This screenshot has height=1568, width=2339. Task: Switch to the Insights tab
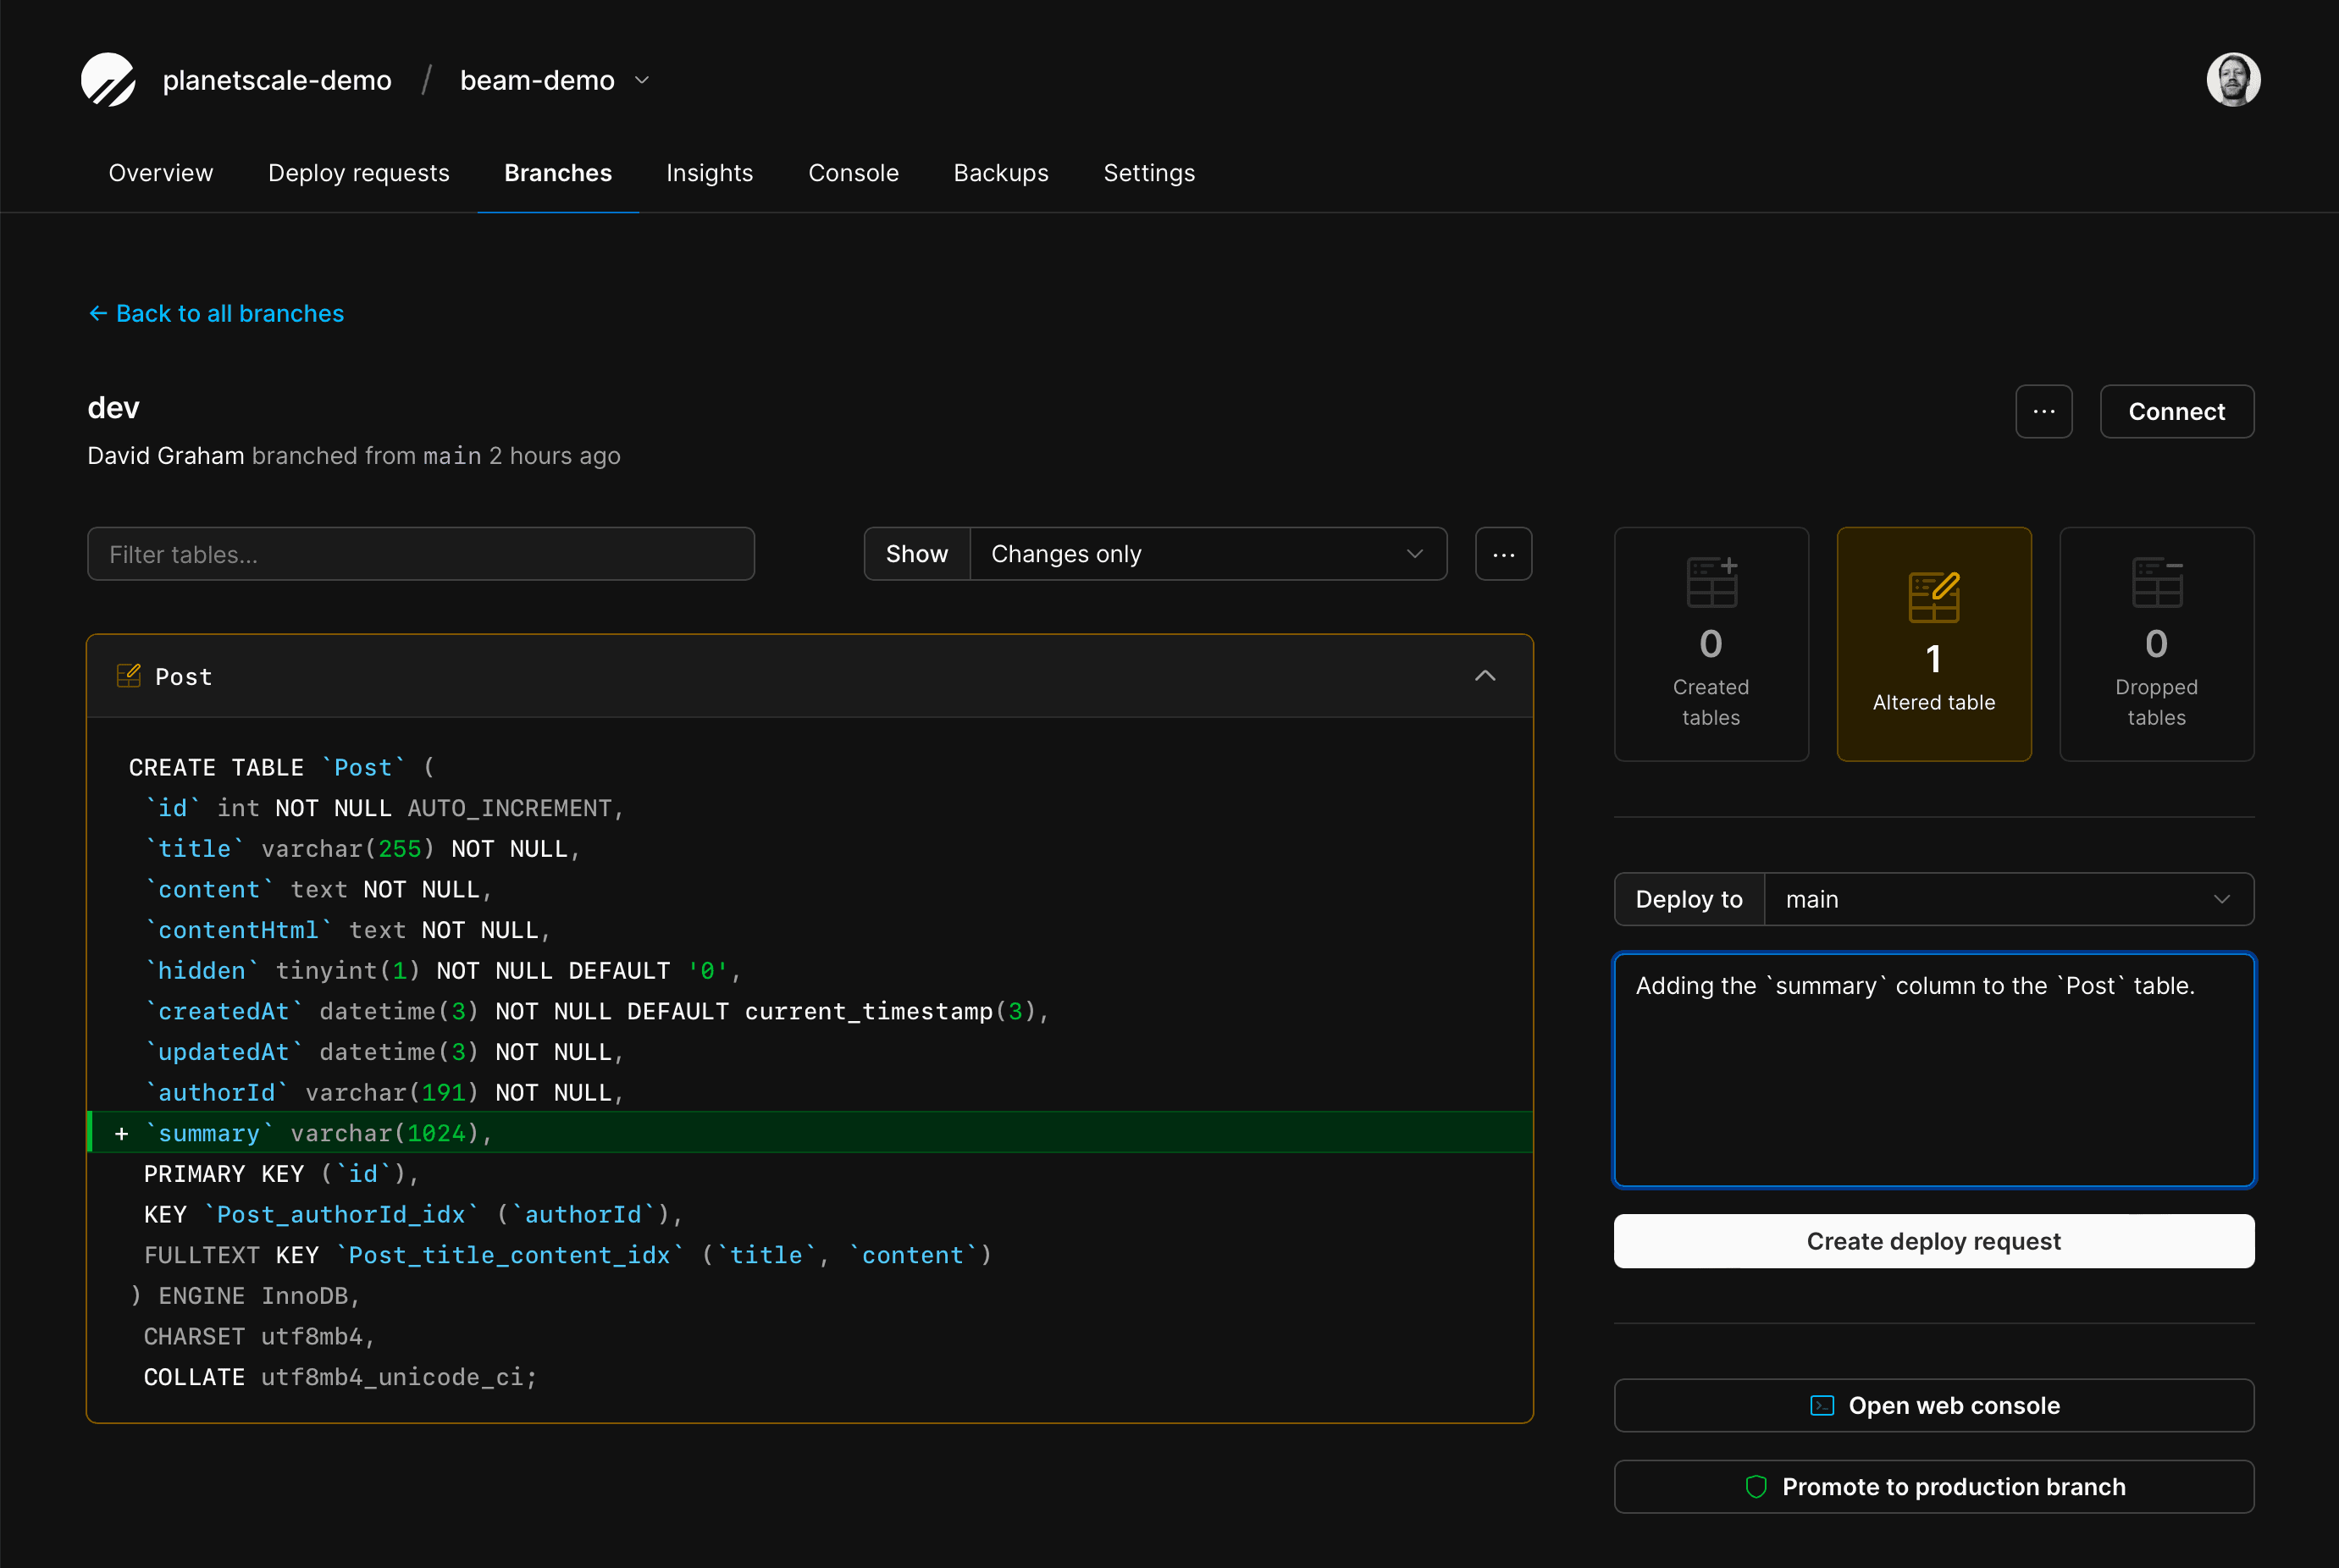(710, 173)
